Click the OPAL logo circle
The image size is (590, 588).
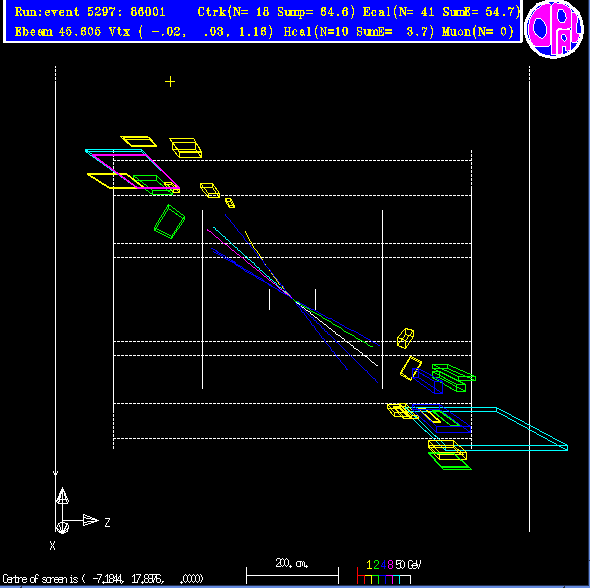pos(554,29)
